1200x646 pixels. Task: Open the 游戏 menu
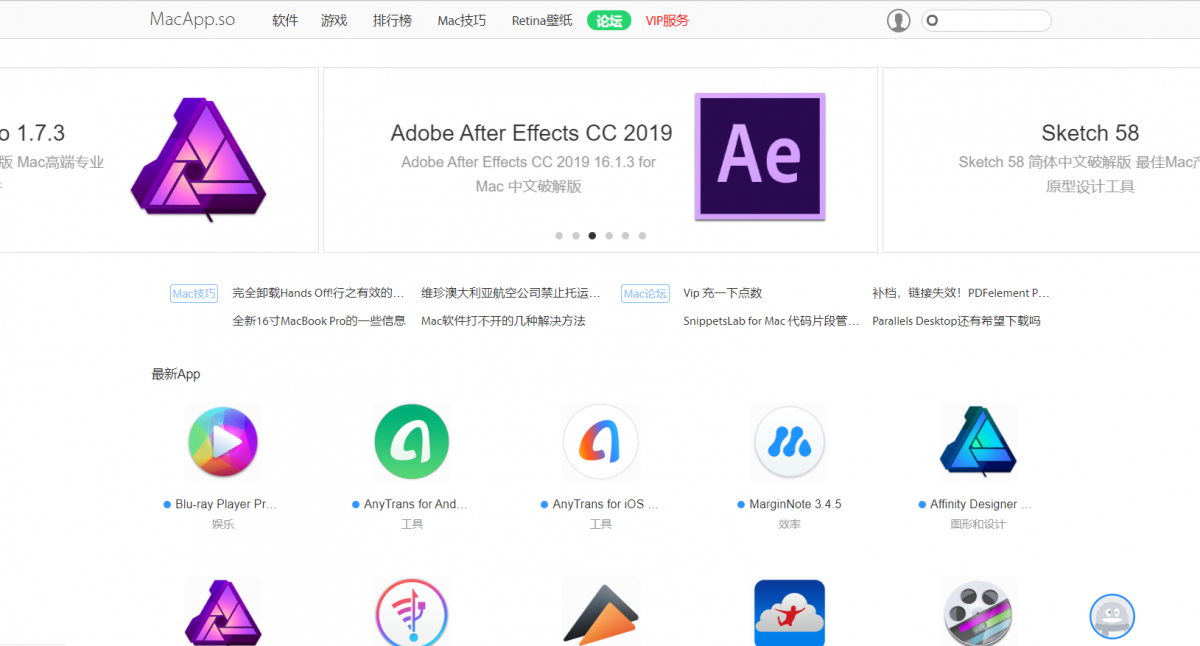point(334,20)
